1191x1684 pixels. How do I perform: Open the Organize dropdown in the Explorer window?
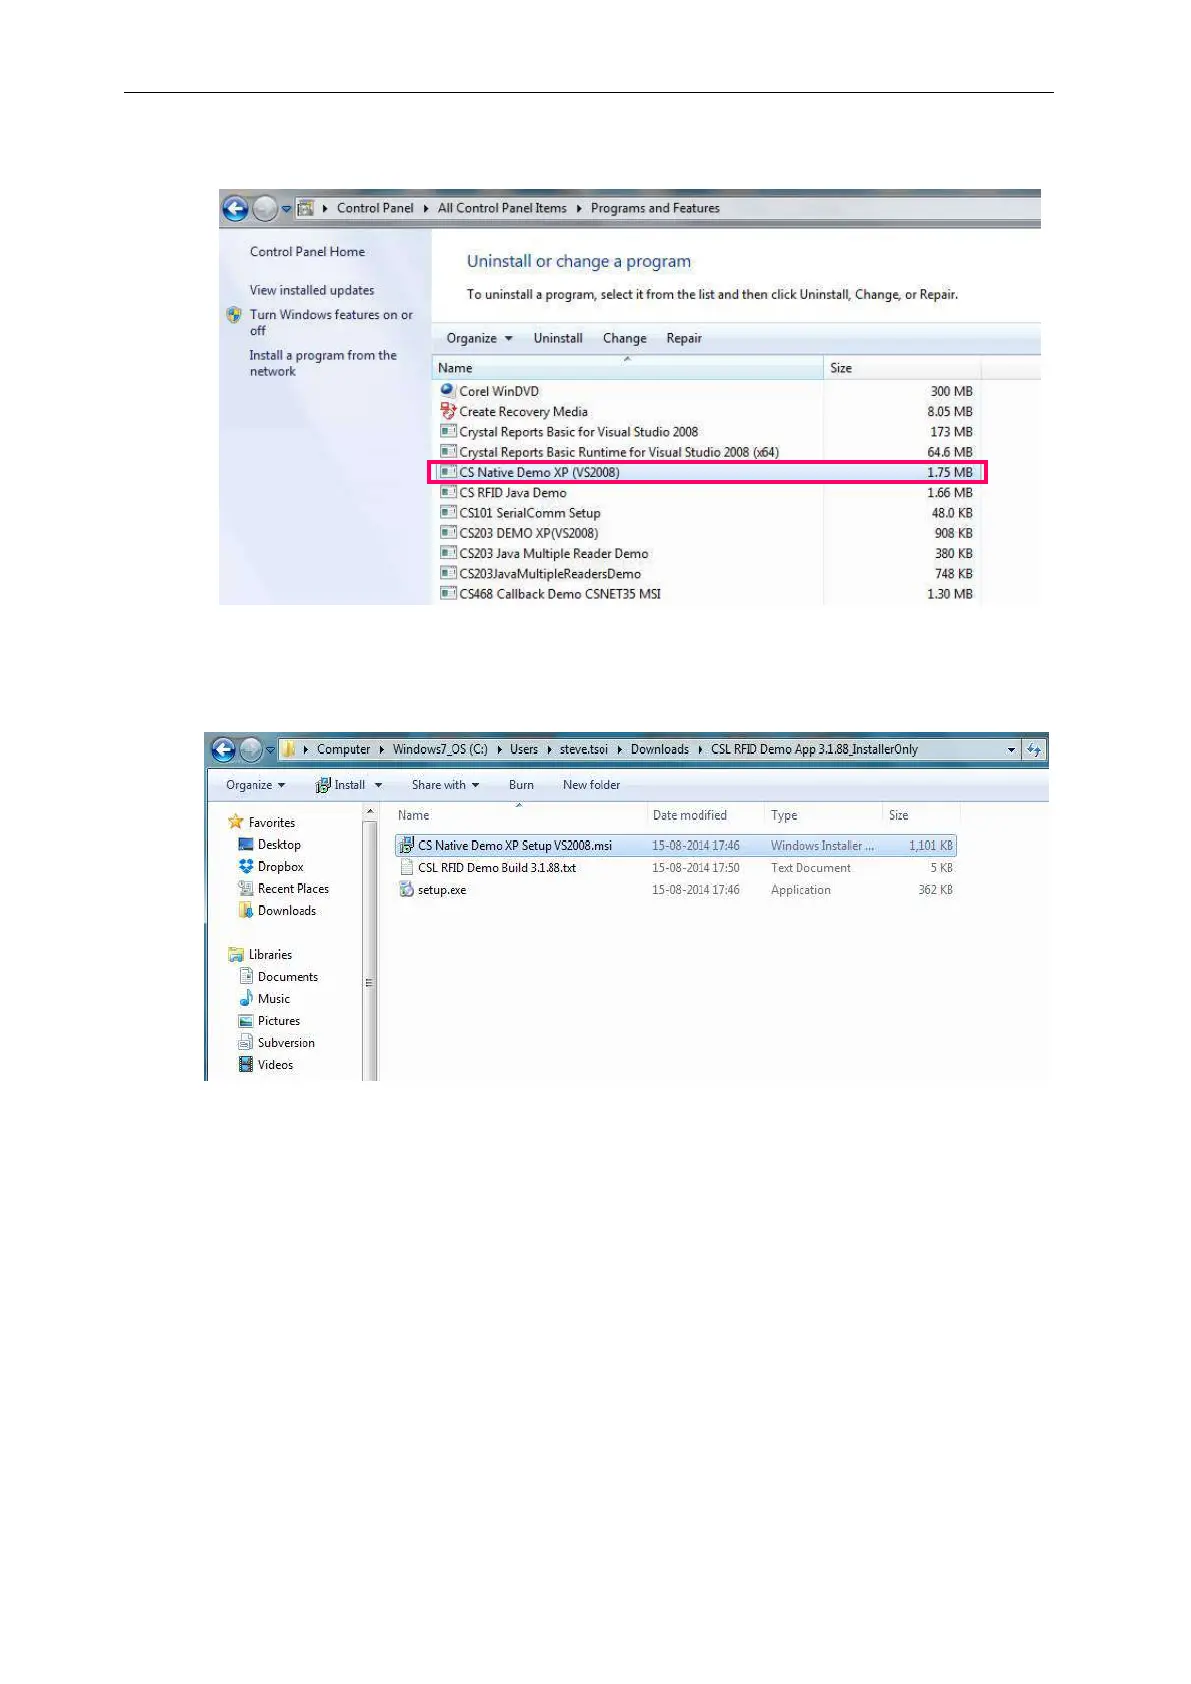click(x=256, y=785)
